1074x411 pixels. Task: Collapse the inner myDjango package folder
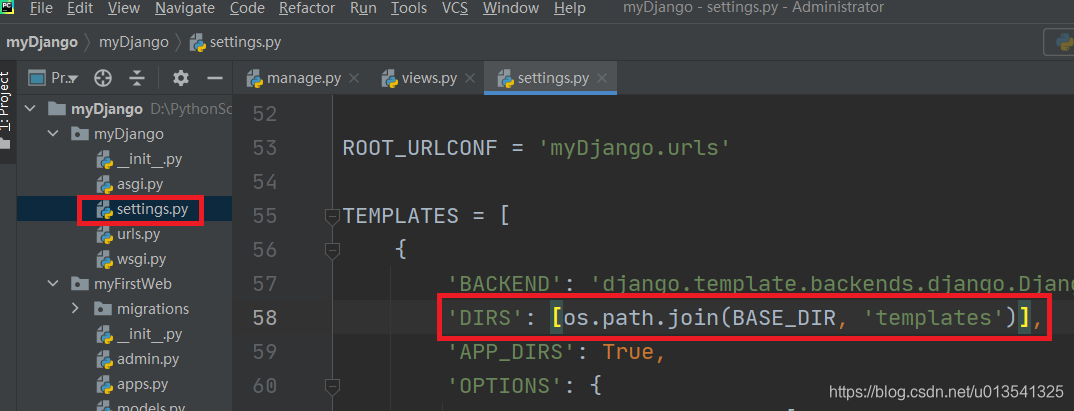click(53, 134)
